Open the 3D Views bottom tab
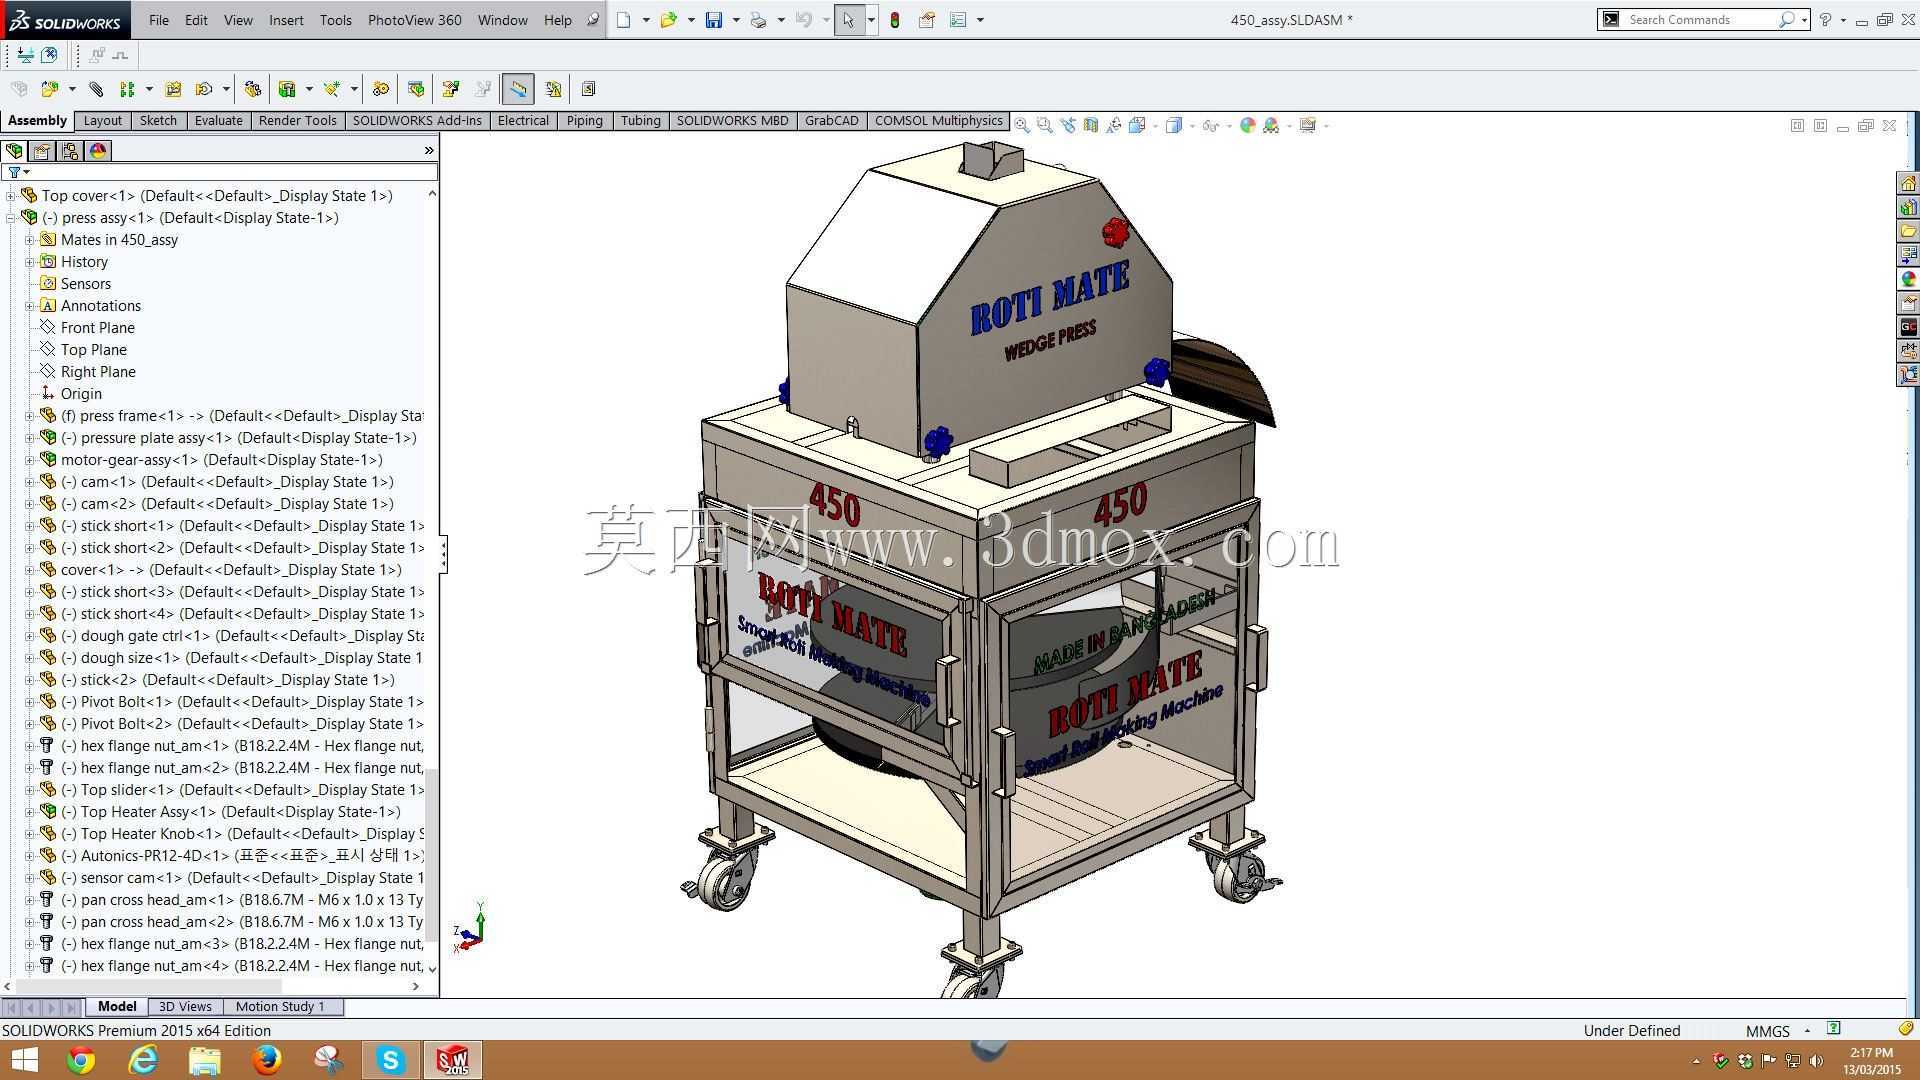This screenshot has height=1080, width=1920. 185,1007
